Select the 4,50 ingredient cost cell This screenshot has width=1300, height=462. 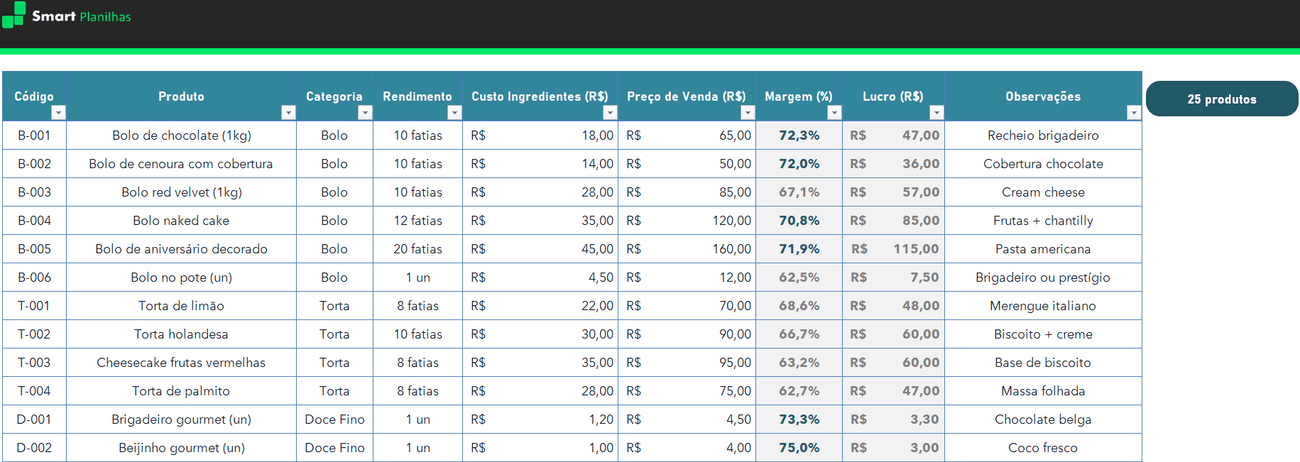540,277
